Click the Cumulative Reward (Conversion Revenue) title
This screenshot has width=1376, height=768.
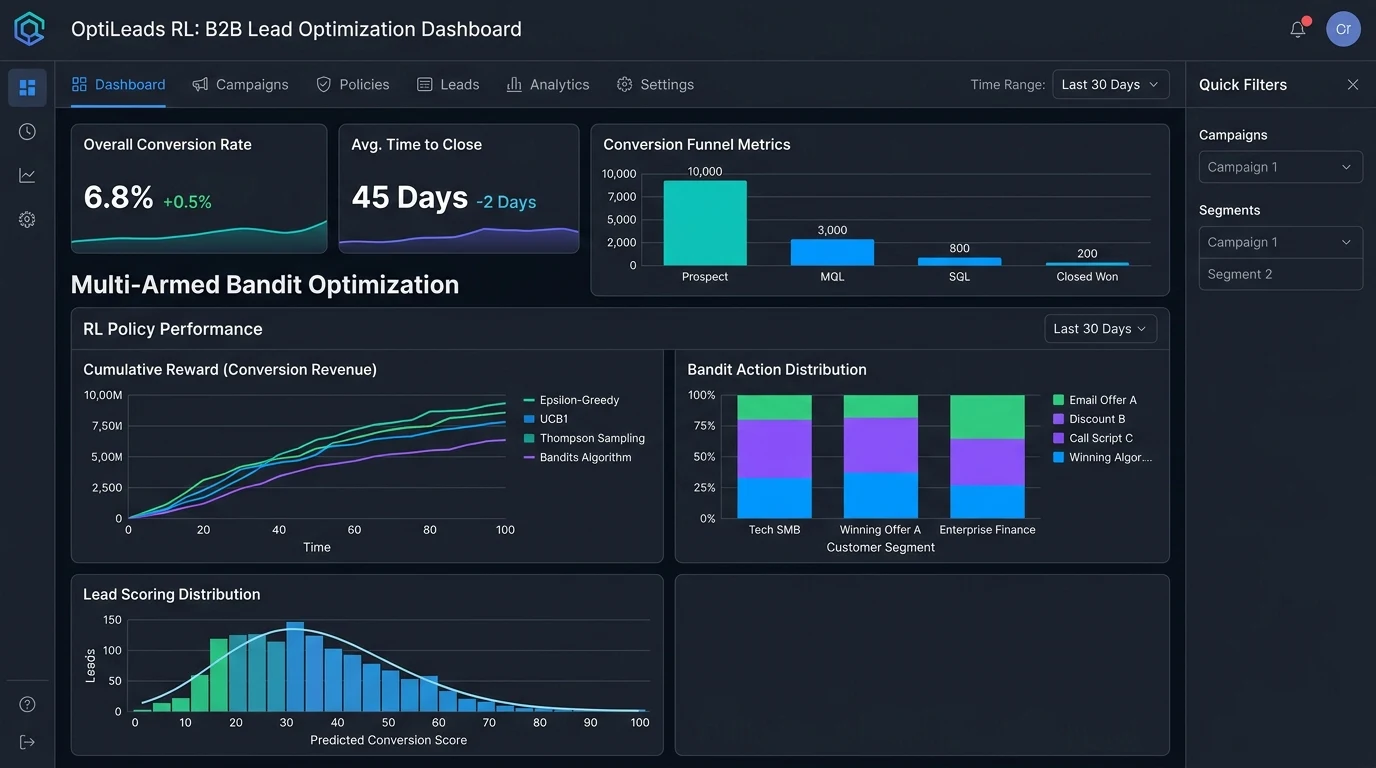(230, 370)
